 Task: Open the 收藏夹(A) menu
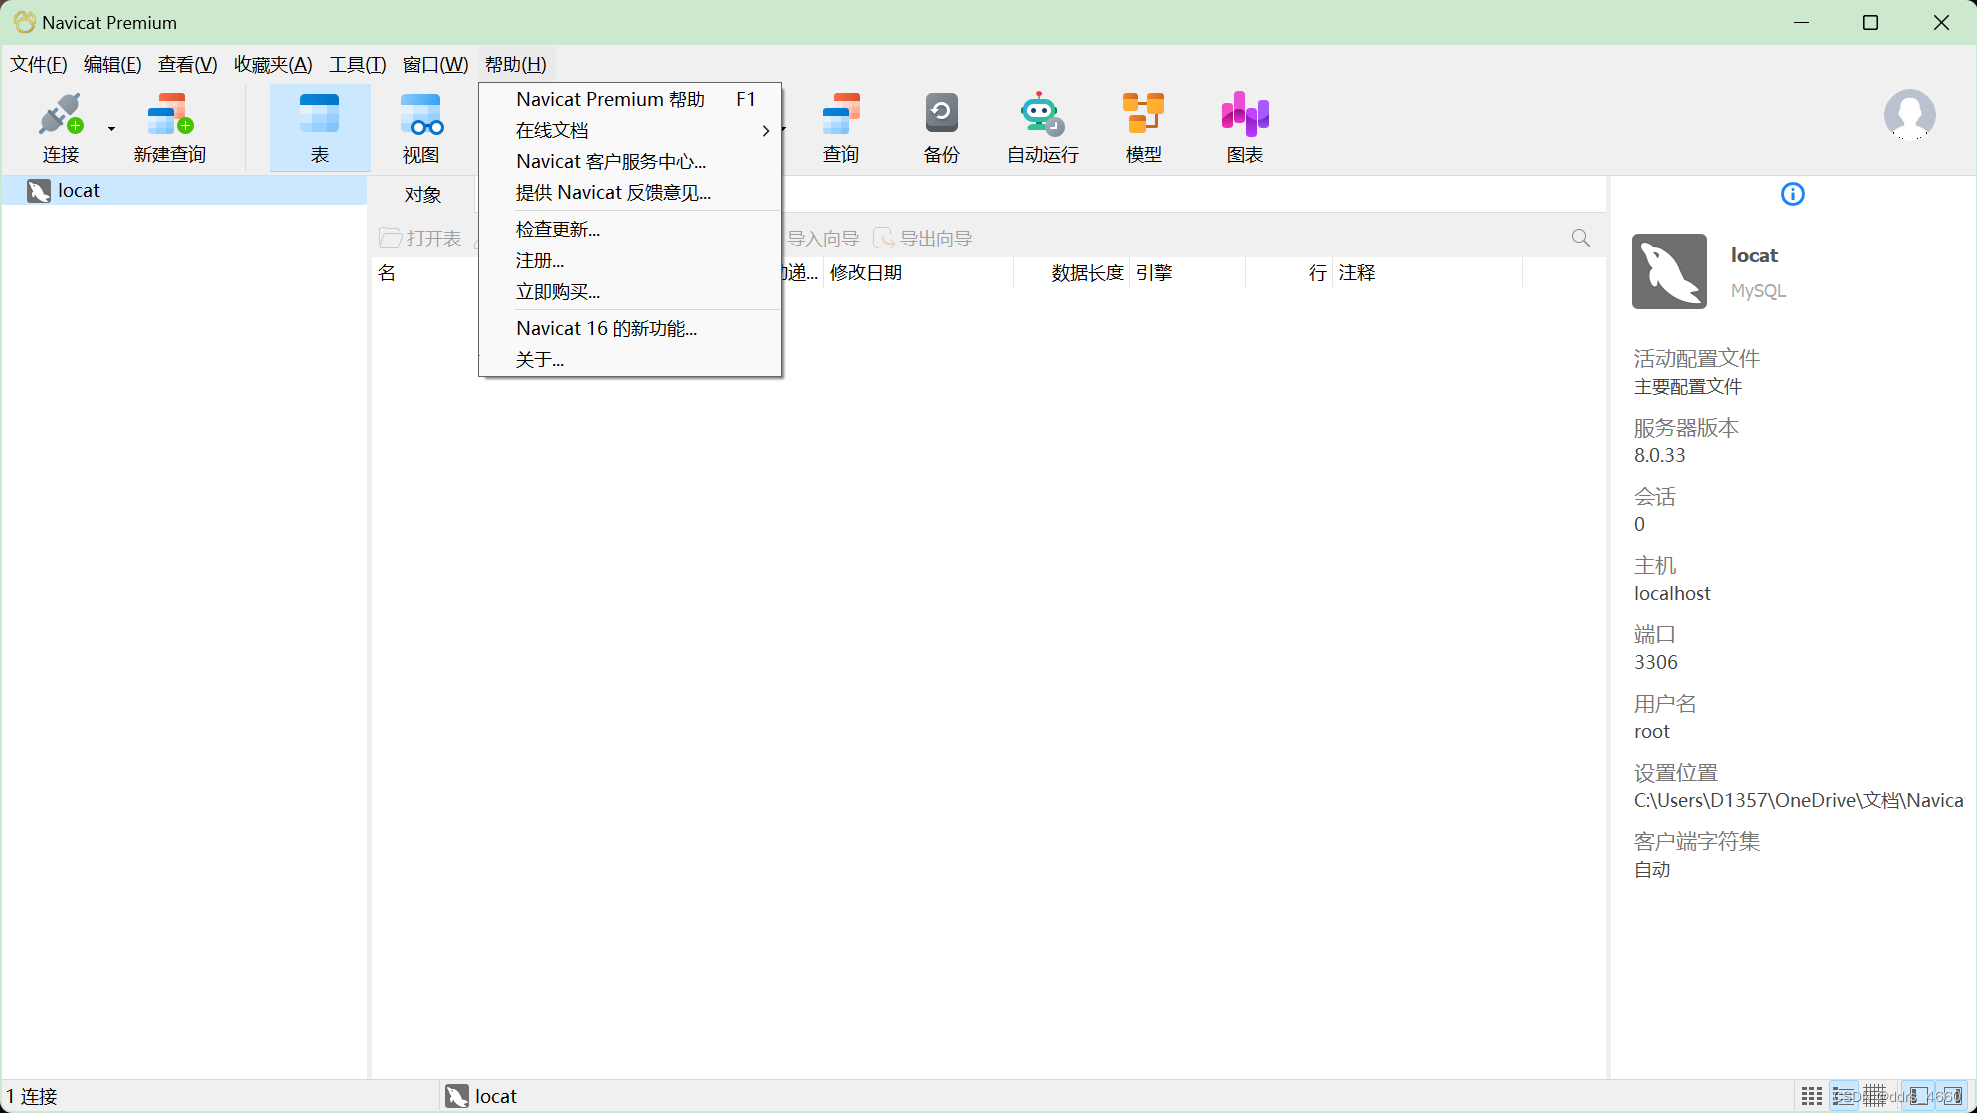273,65
